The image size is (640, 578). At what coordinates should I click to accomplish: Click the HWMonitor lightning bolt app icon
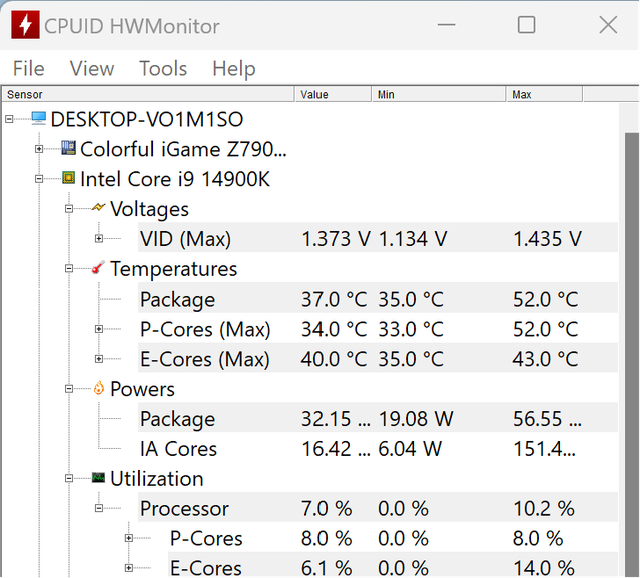coord(25,25)
